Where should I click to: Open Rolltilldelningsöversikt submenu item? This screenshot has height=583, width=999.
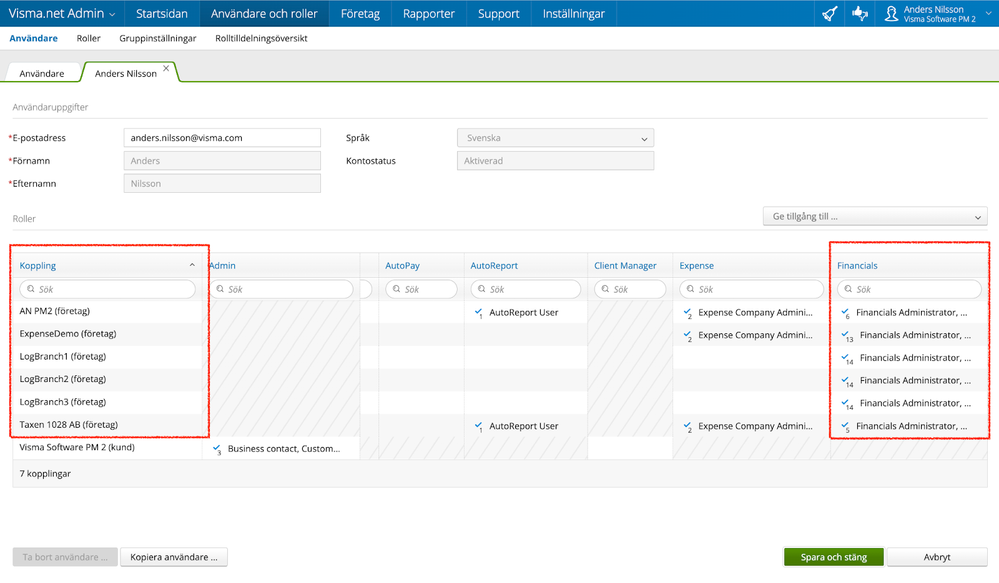click(x=261, y=38)
